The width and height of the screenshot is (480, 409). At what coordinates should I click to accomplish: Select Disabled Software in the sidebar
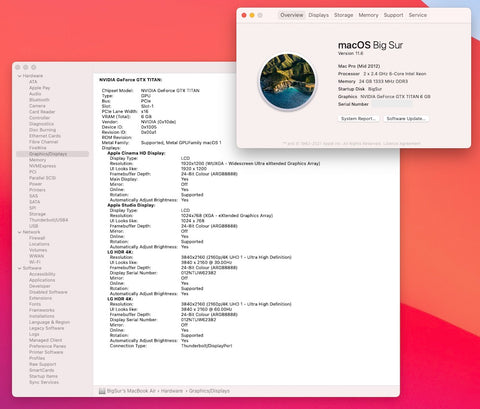(48, 292)
